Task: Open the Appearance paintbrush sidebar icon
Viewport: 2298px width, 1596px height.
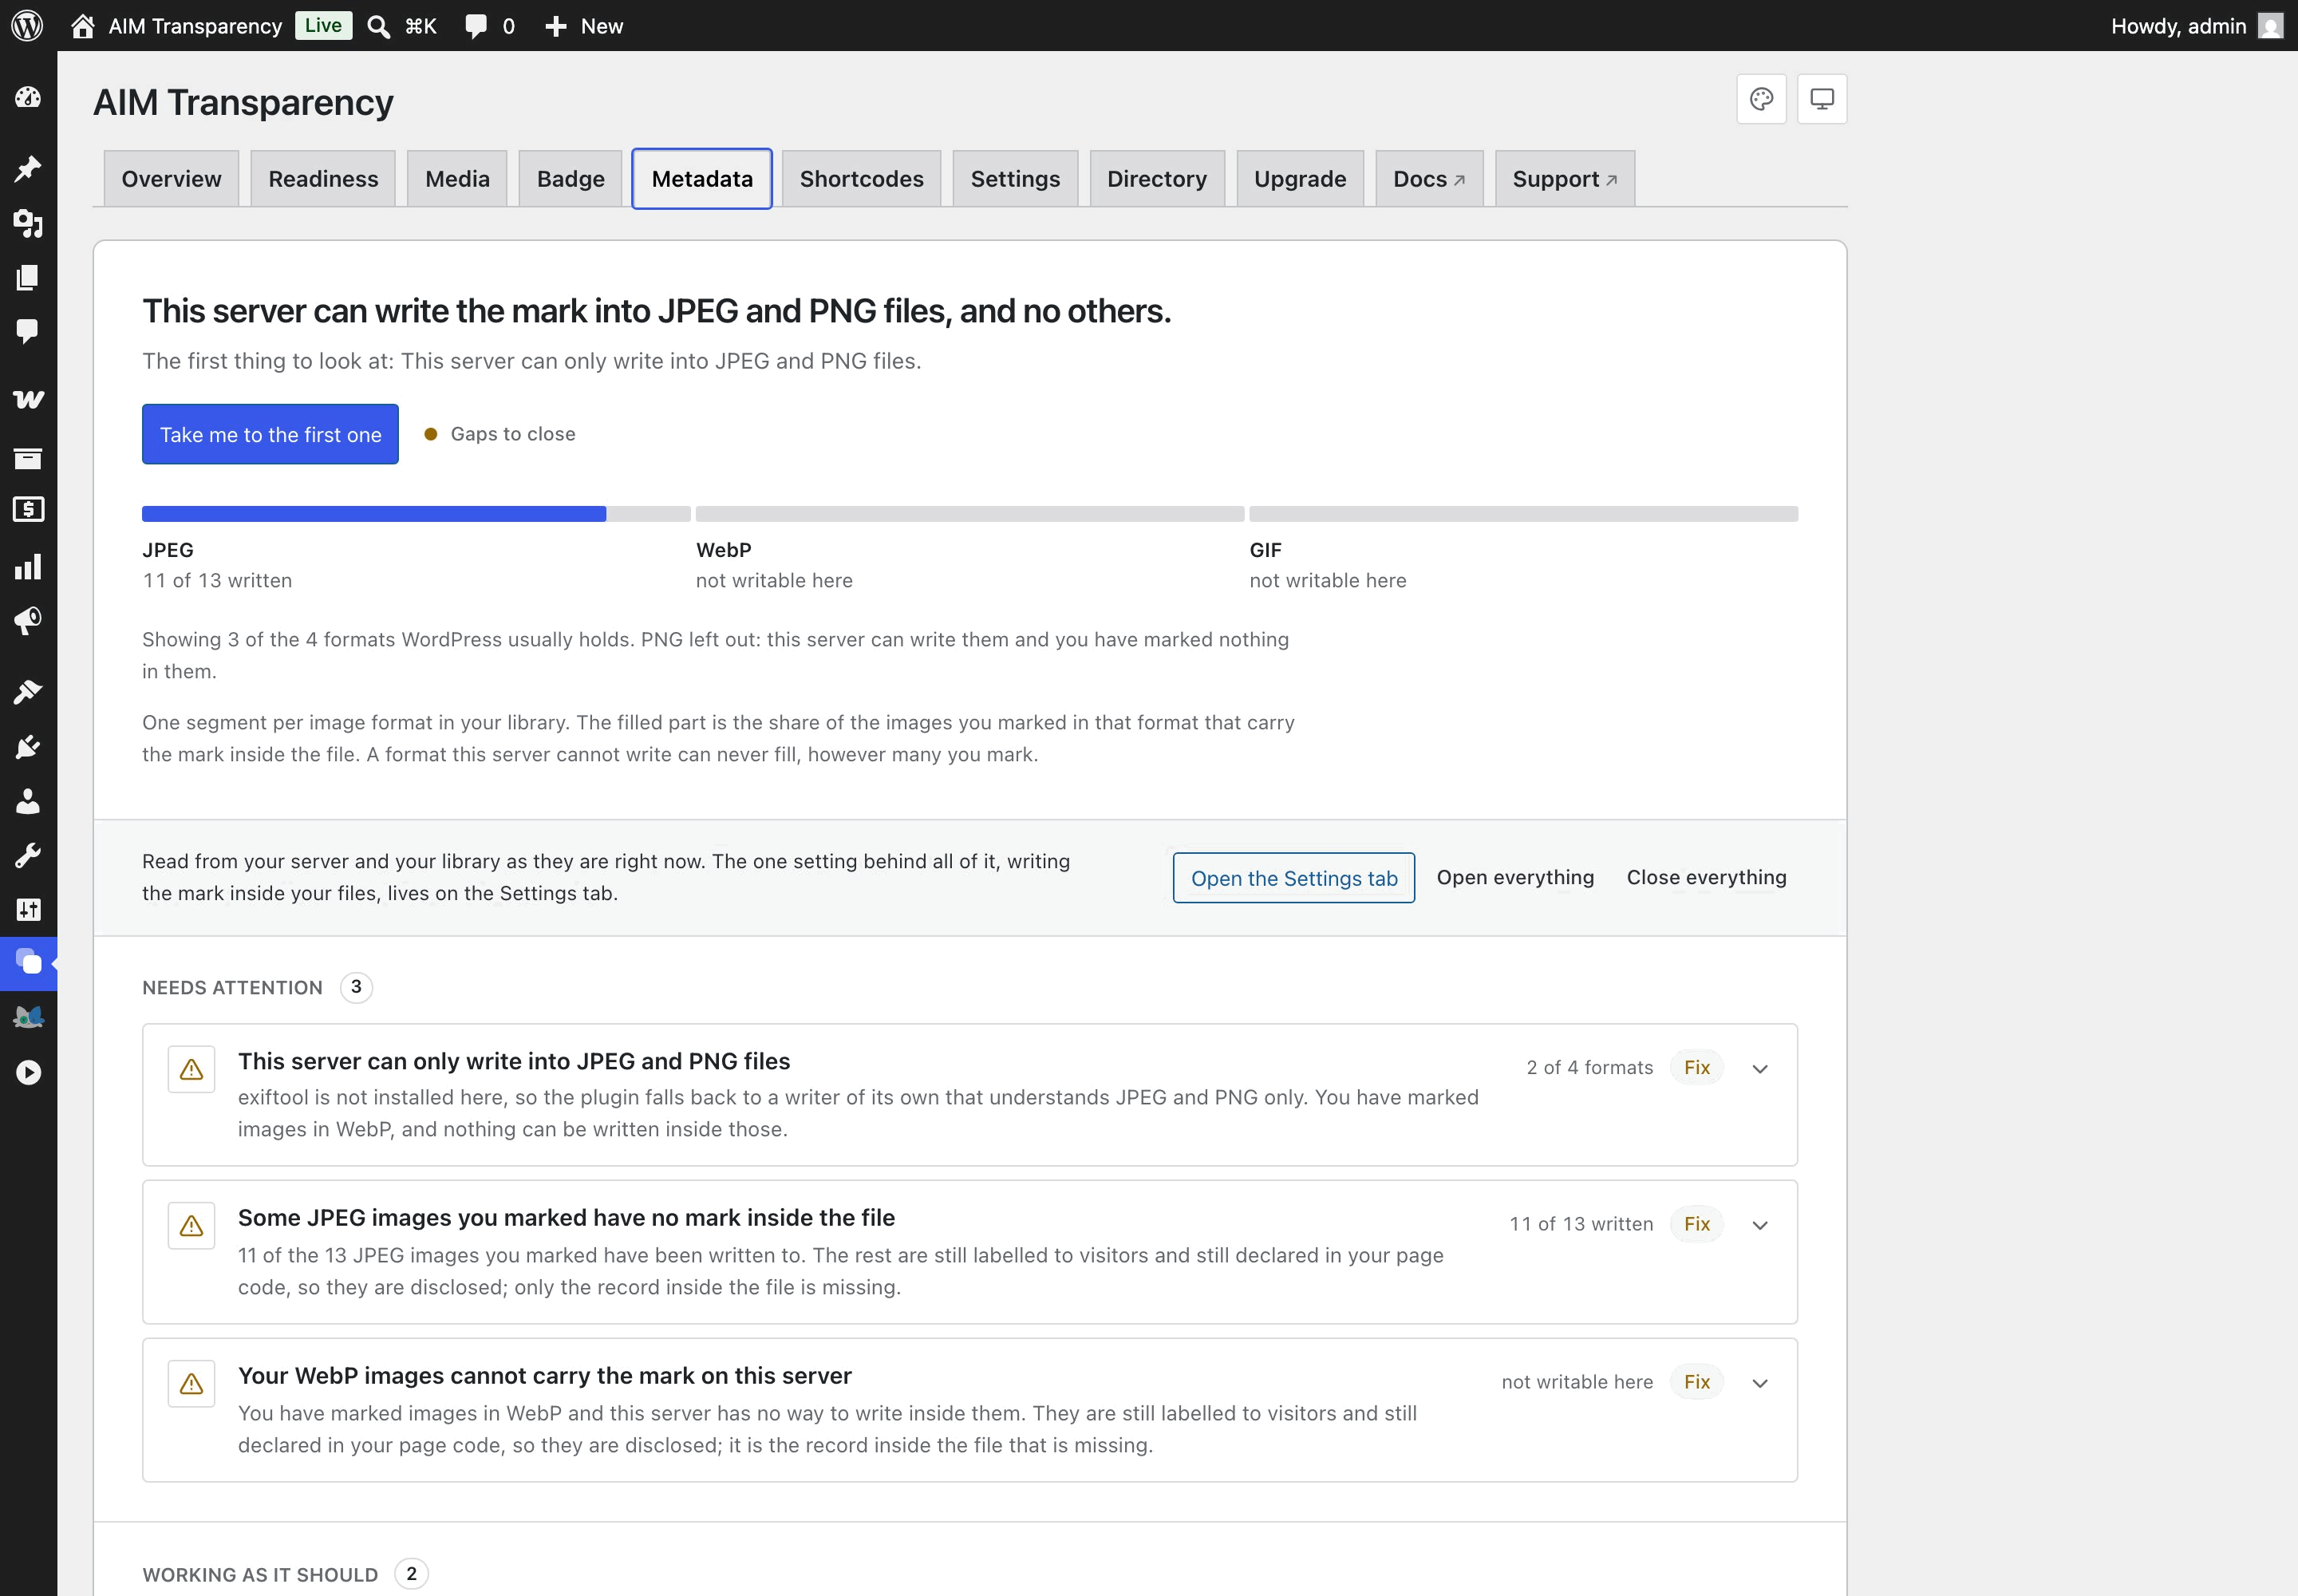Action: pyautogui.click(x=28, y=692)
